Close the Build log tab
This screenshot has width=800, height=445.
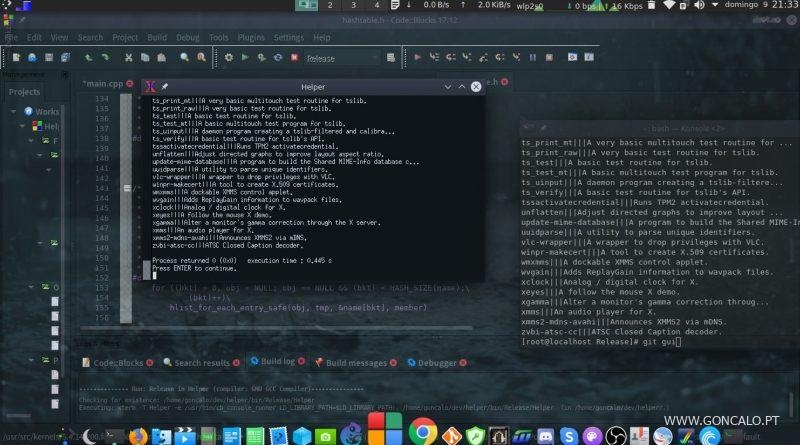point(302,361)
